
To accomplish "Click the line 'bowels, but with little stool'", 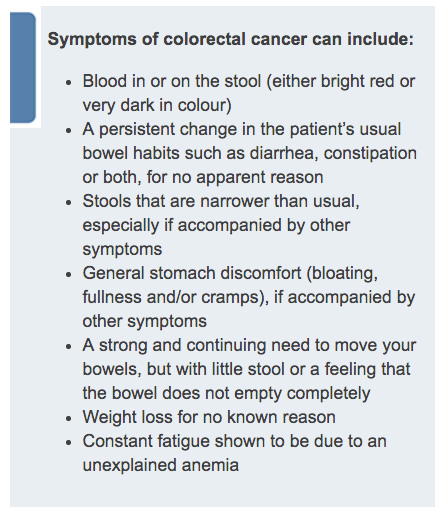I will (x=246, y=369).
